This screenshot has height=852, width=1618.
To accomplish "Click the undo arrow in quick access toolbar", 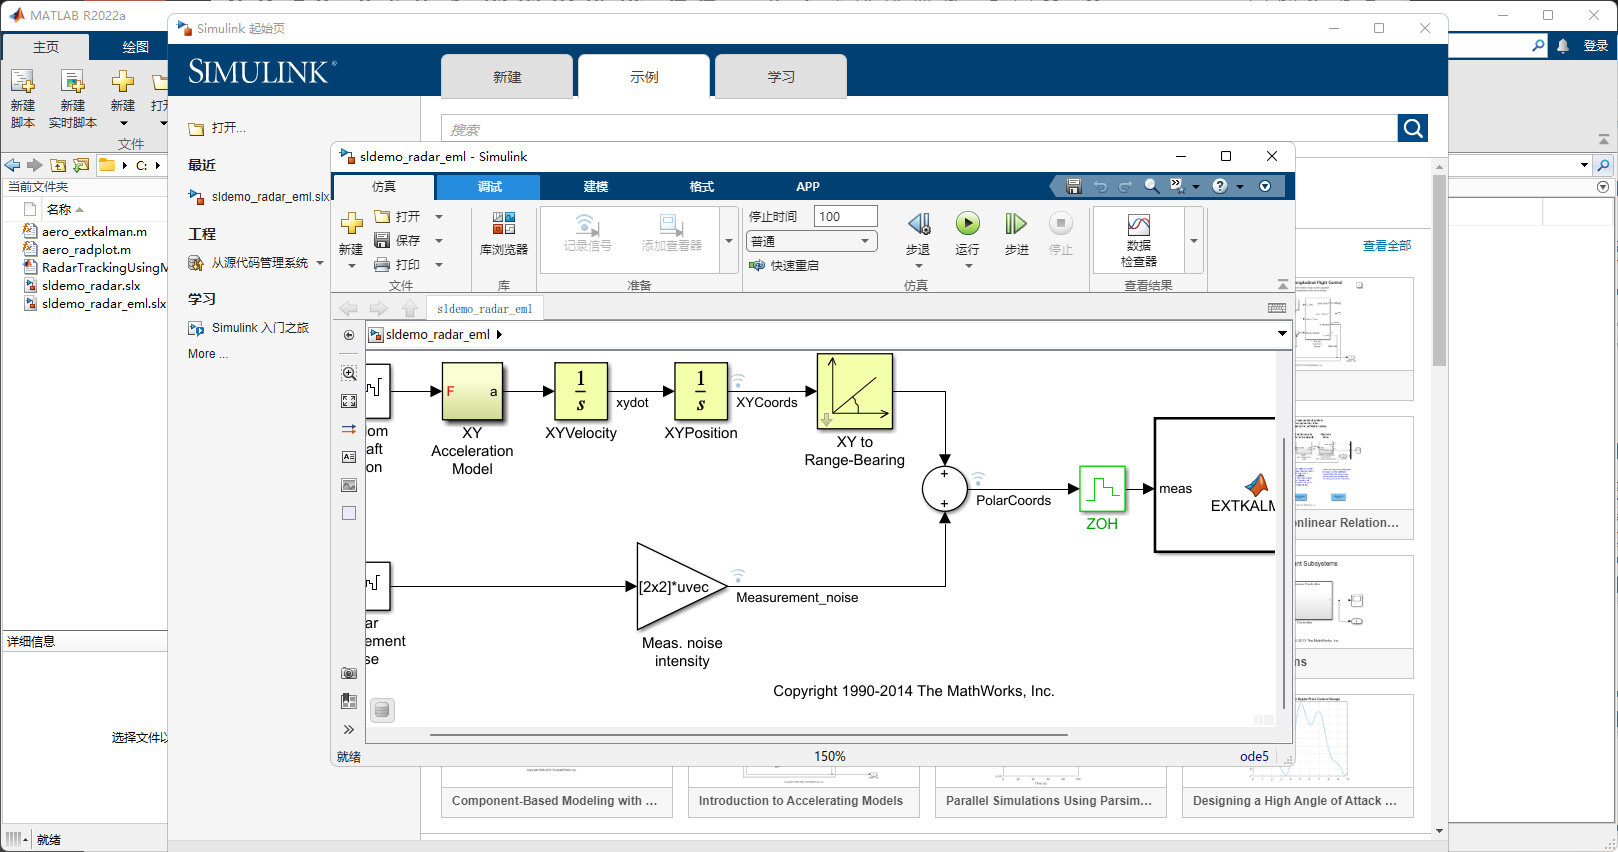I will click(x=1100, y=186).
